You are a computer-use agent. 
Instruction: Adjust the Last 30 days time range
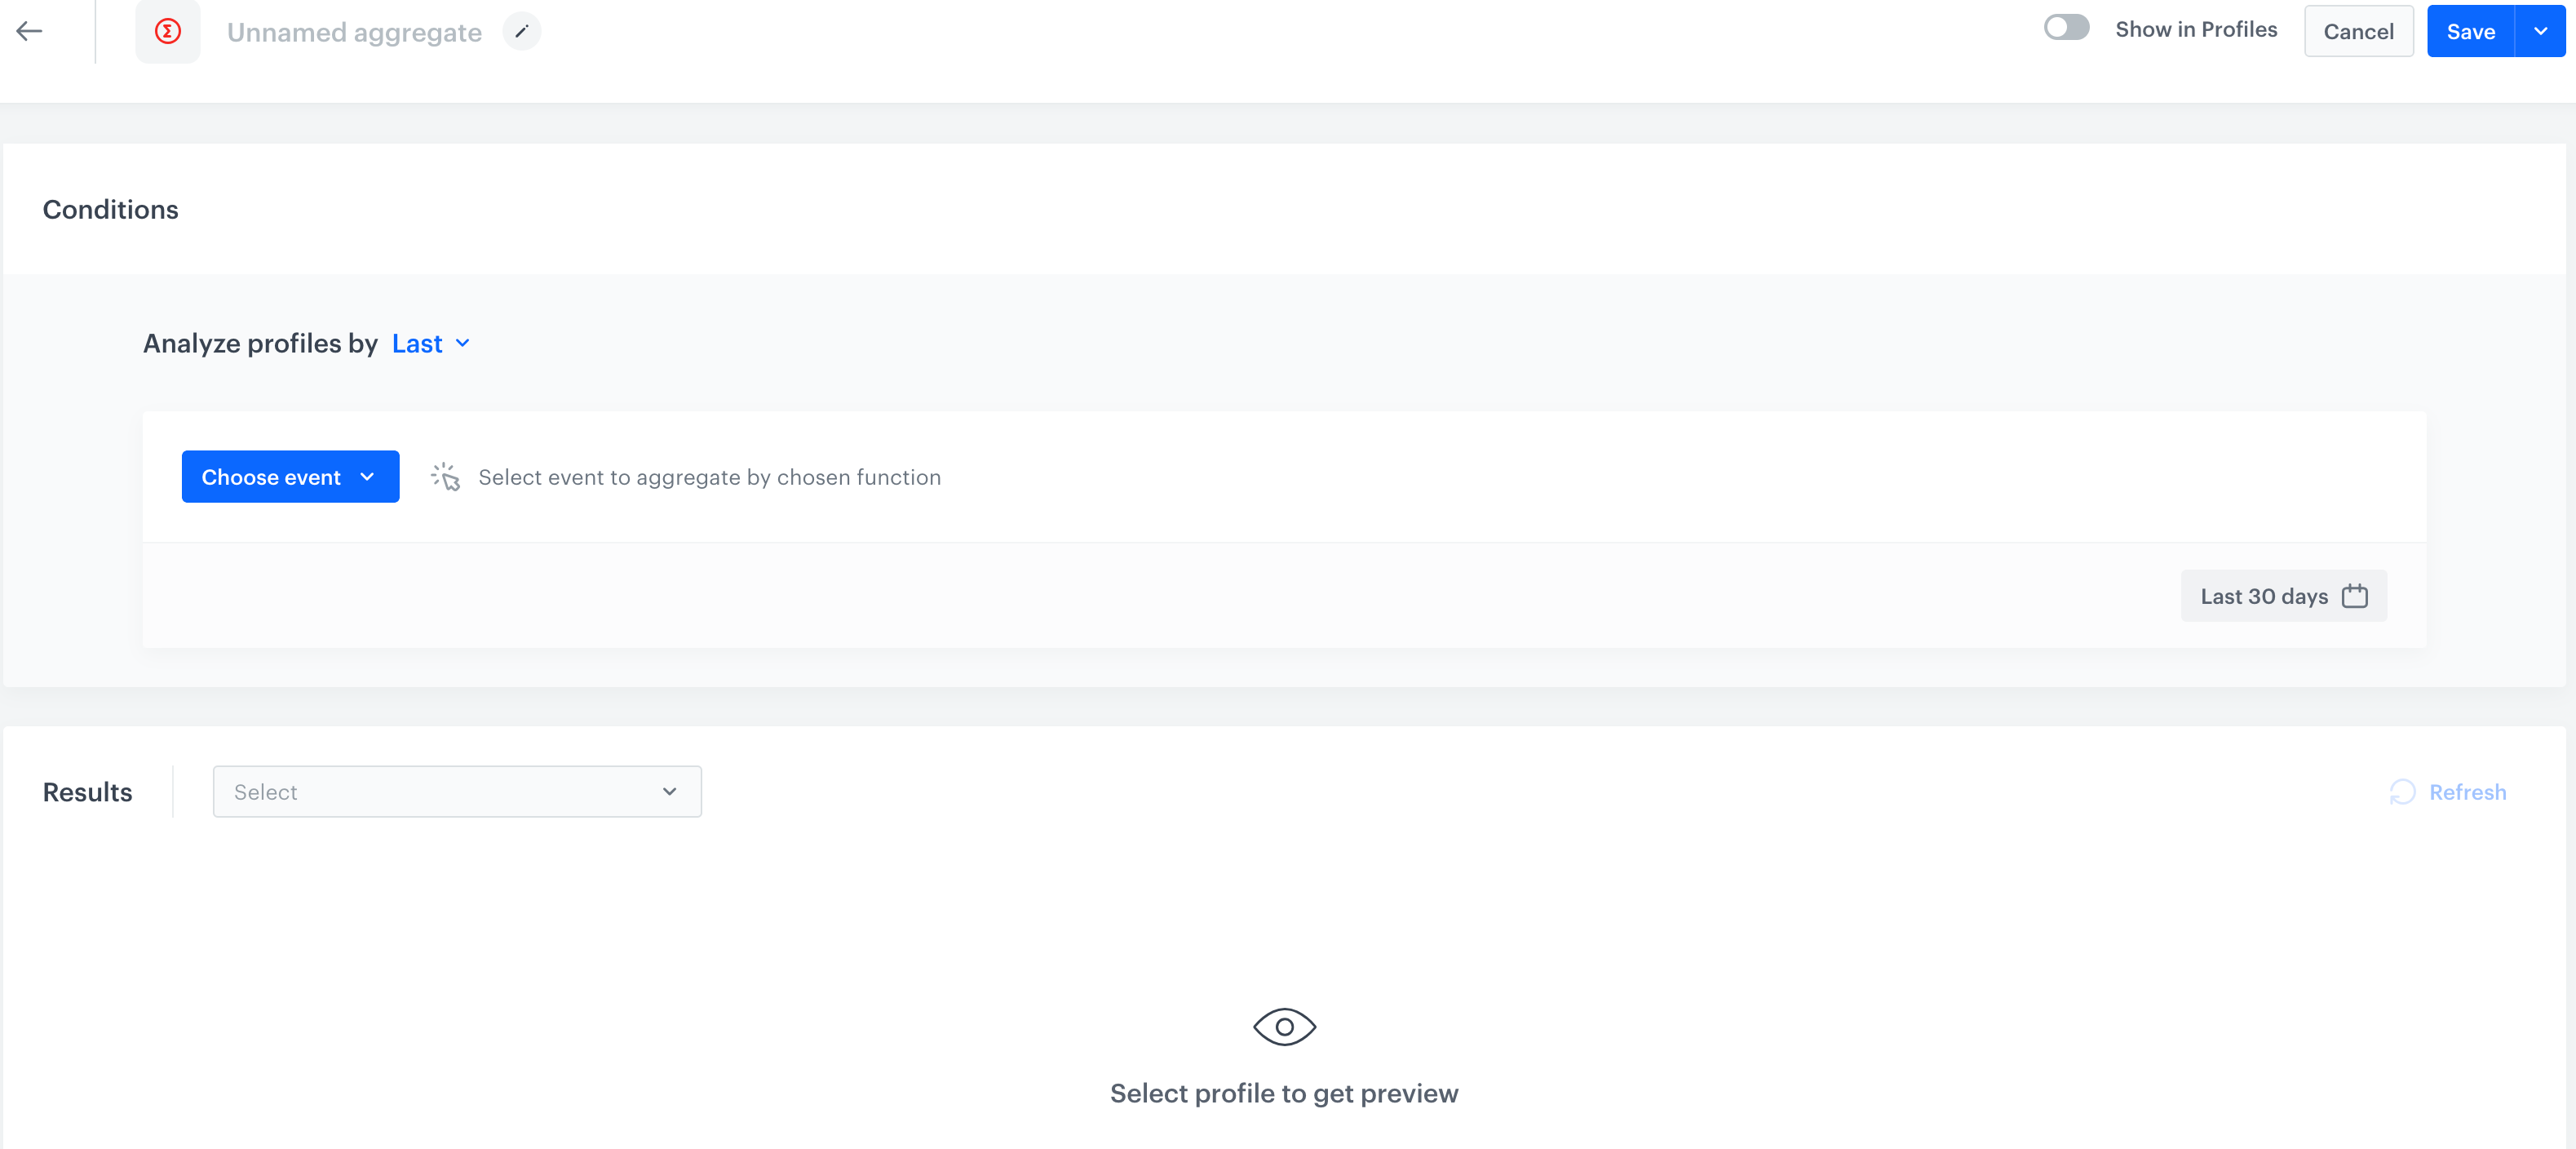pyautogui.click(x=2283, y=595)
